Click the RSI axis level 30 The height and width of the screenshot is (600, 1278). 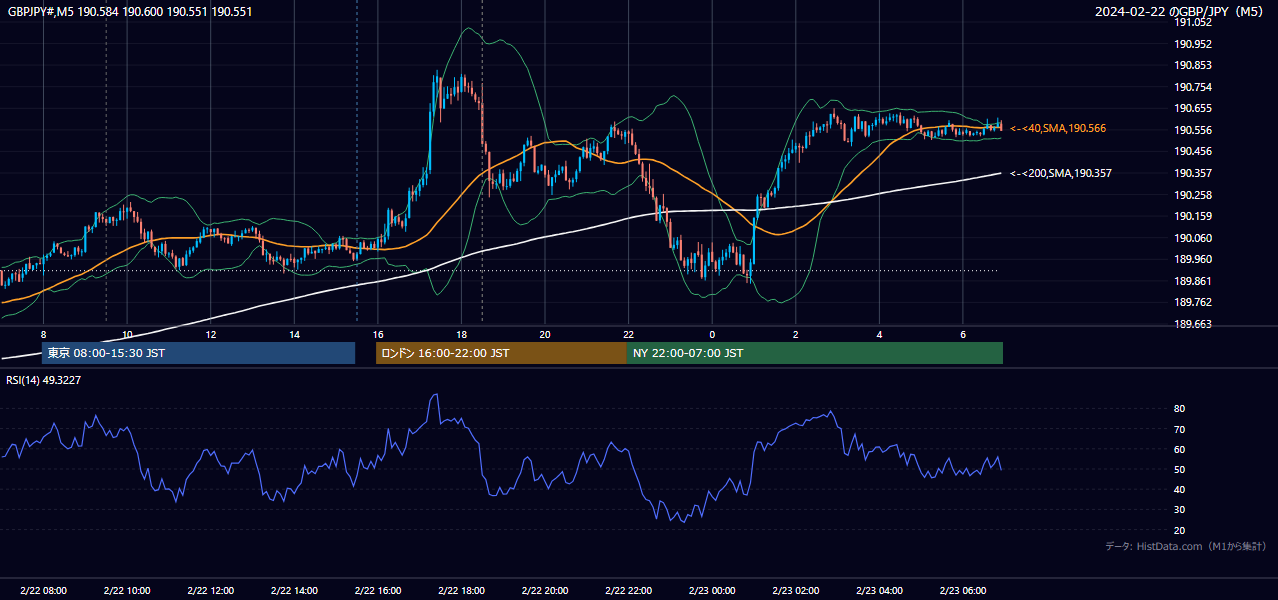coord(1180,510)
